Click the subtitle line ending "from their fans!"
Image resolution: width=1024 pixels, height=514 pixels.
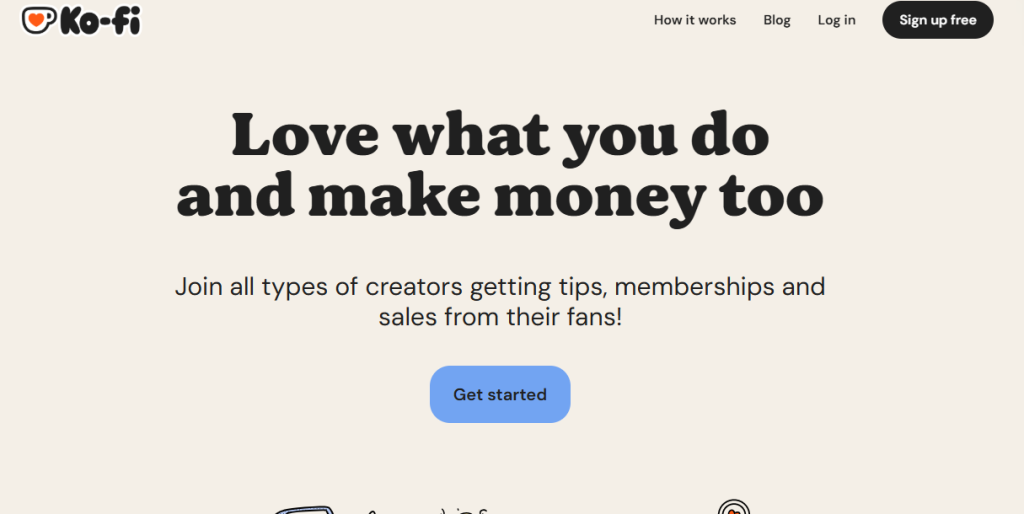(x=500, y=318)
